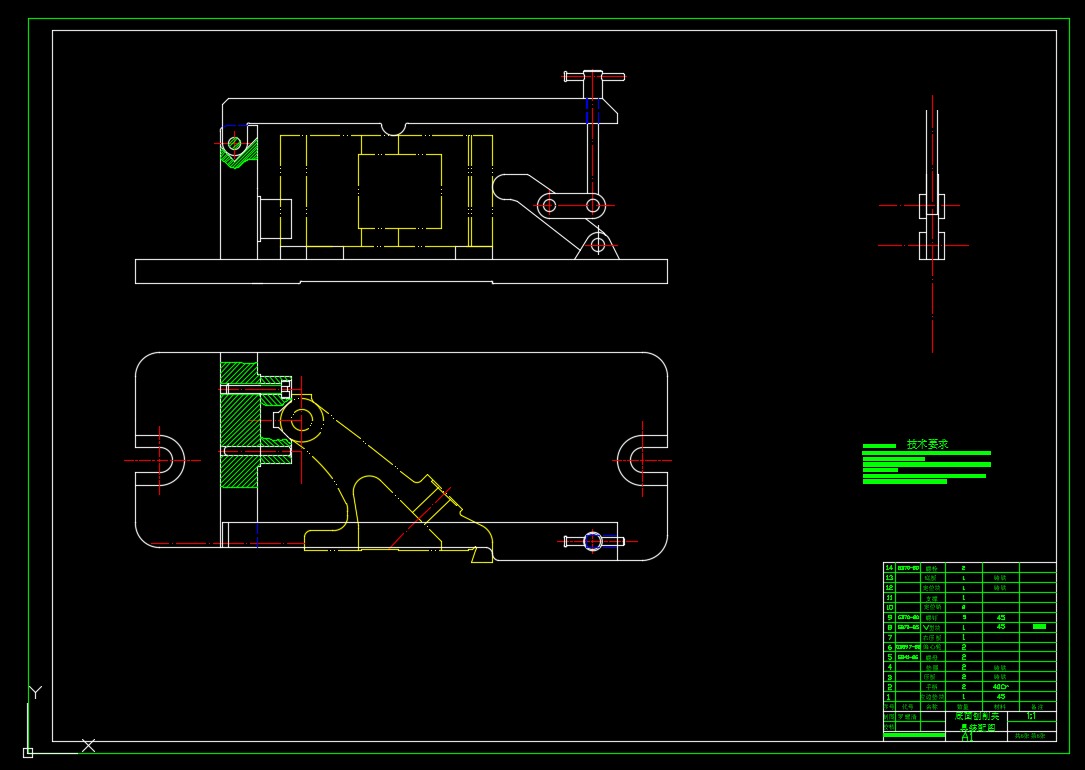Click the Y axis label of UCS icon

click(35, 691)
